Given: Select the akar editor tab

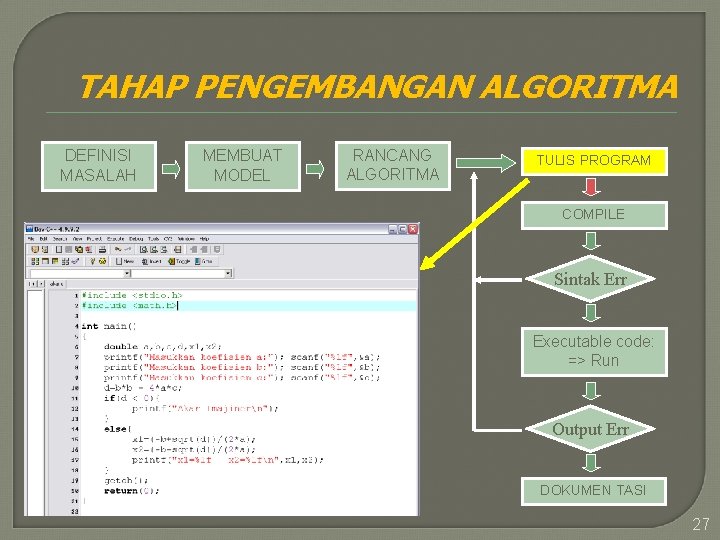Looking at the screenshot, I should pos(56,284).
